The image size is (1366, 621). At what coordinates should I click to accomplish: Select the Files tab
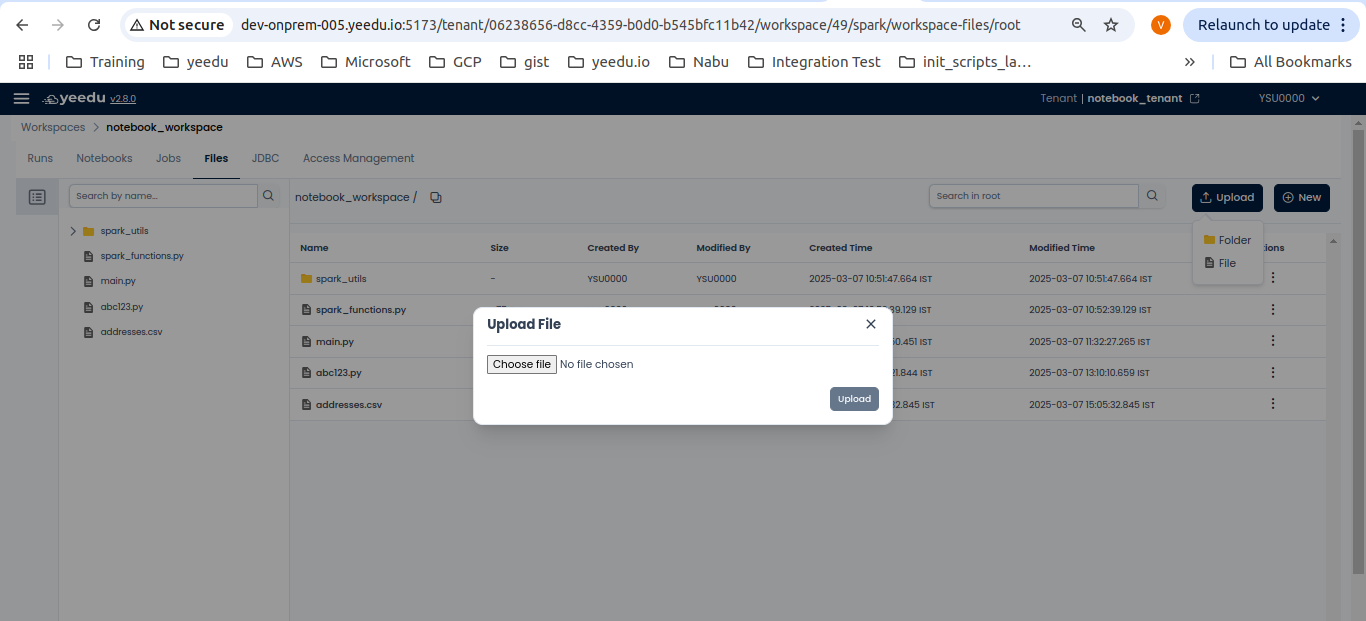tap(216, 158)
